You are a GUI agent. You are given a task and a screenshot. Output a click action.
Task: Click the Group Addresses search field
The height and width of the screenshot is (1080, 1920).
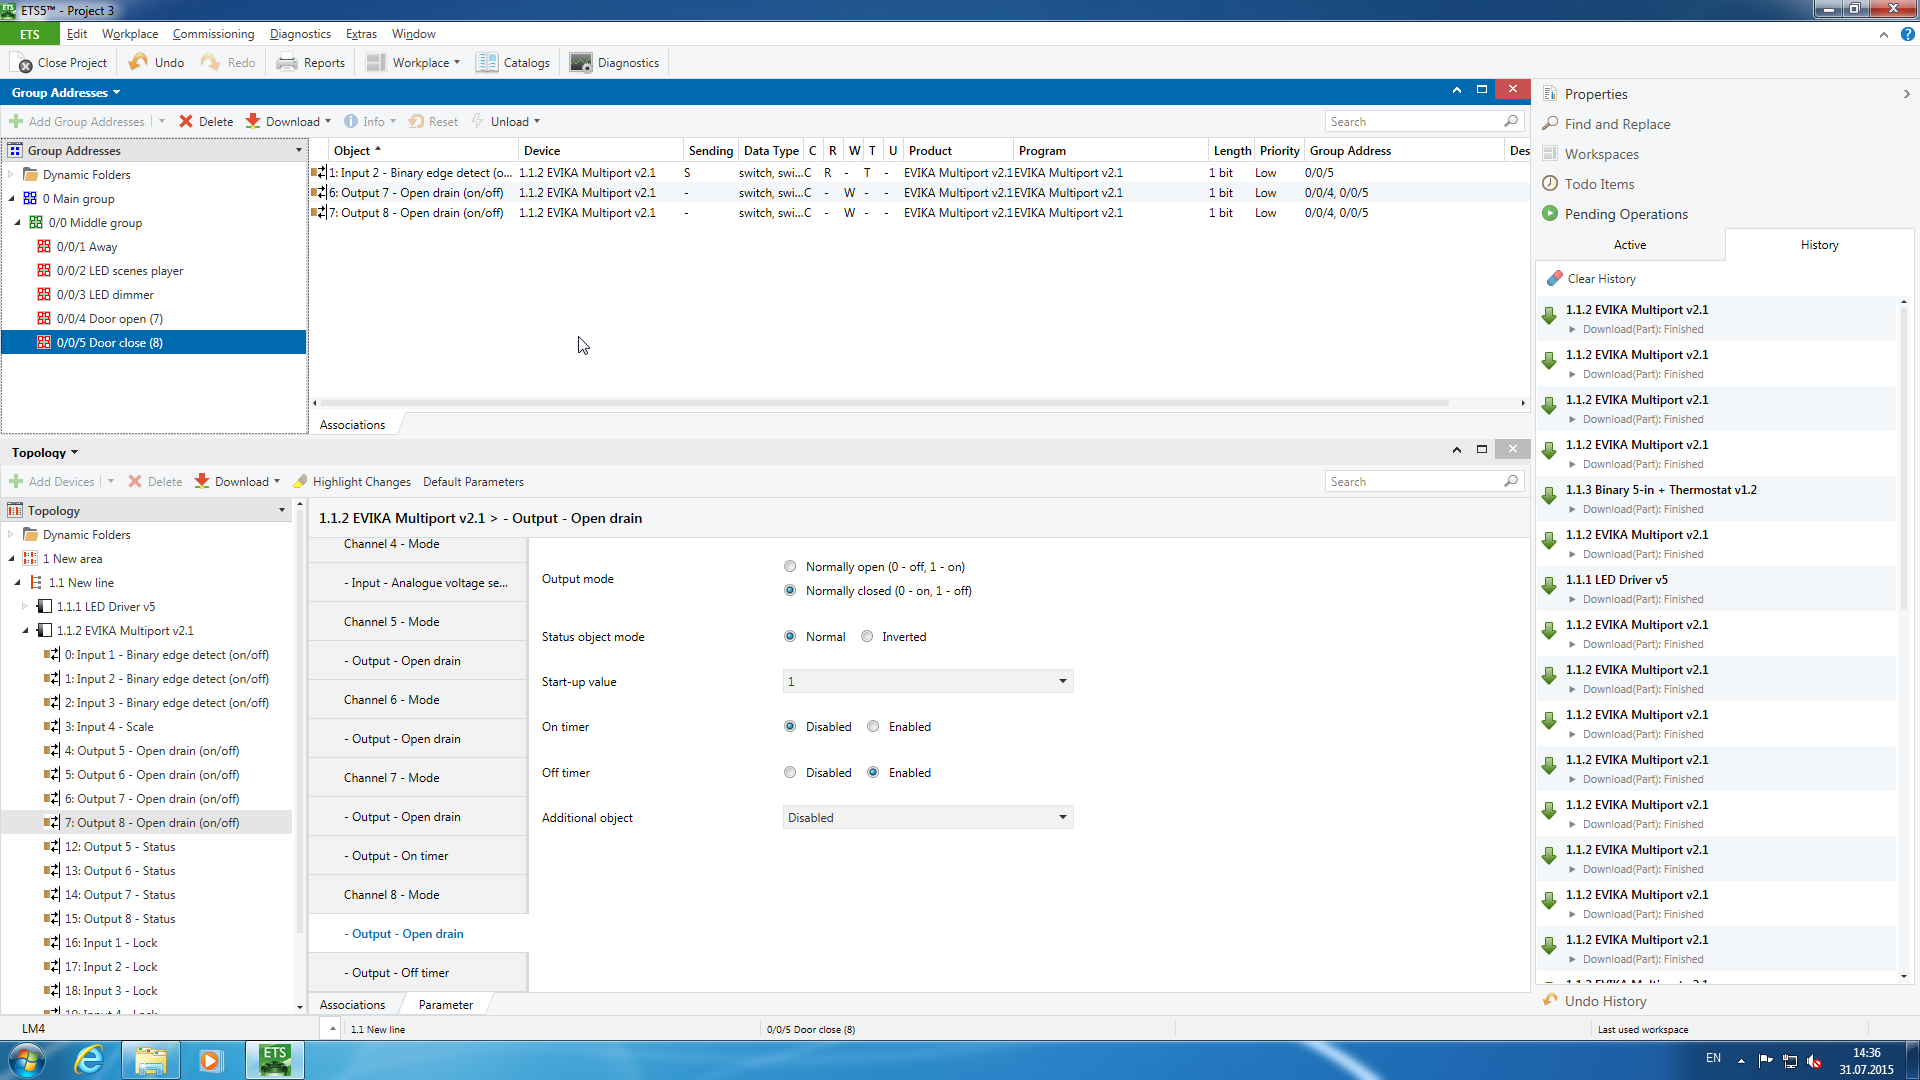coord(1413,121)
